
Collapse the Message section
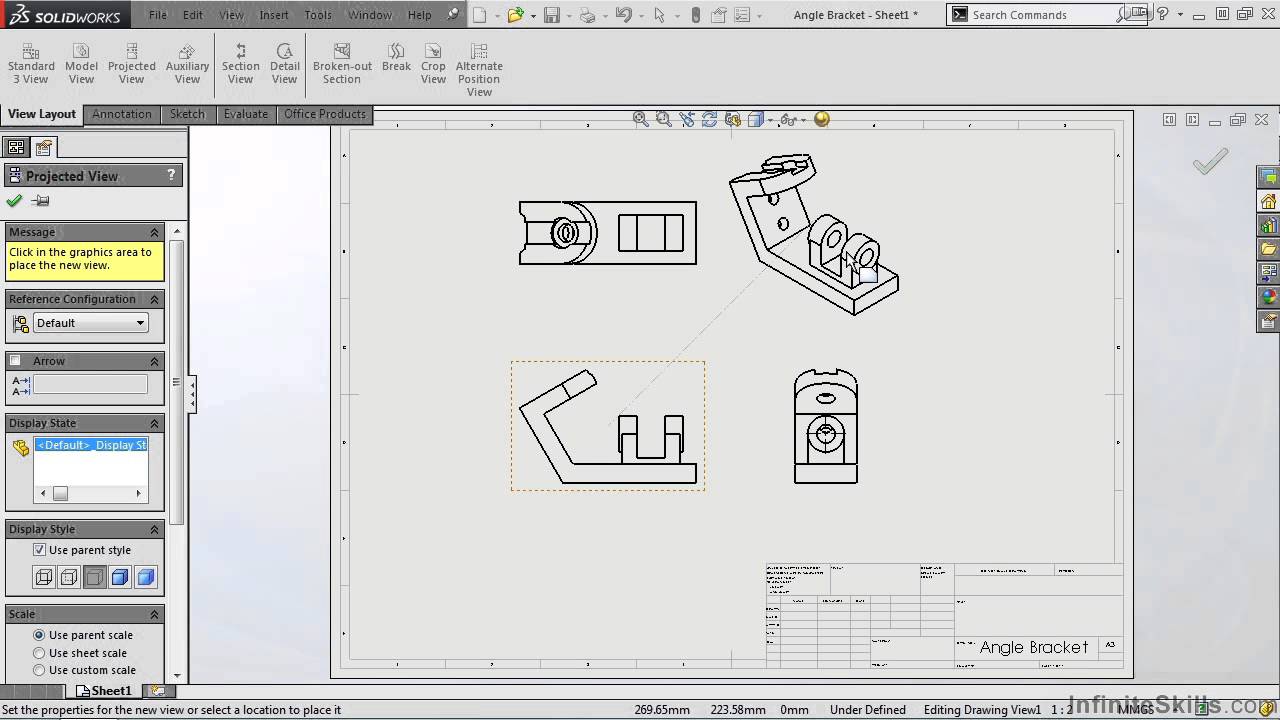[x=154, y=232]
